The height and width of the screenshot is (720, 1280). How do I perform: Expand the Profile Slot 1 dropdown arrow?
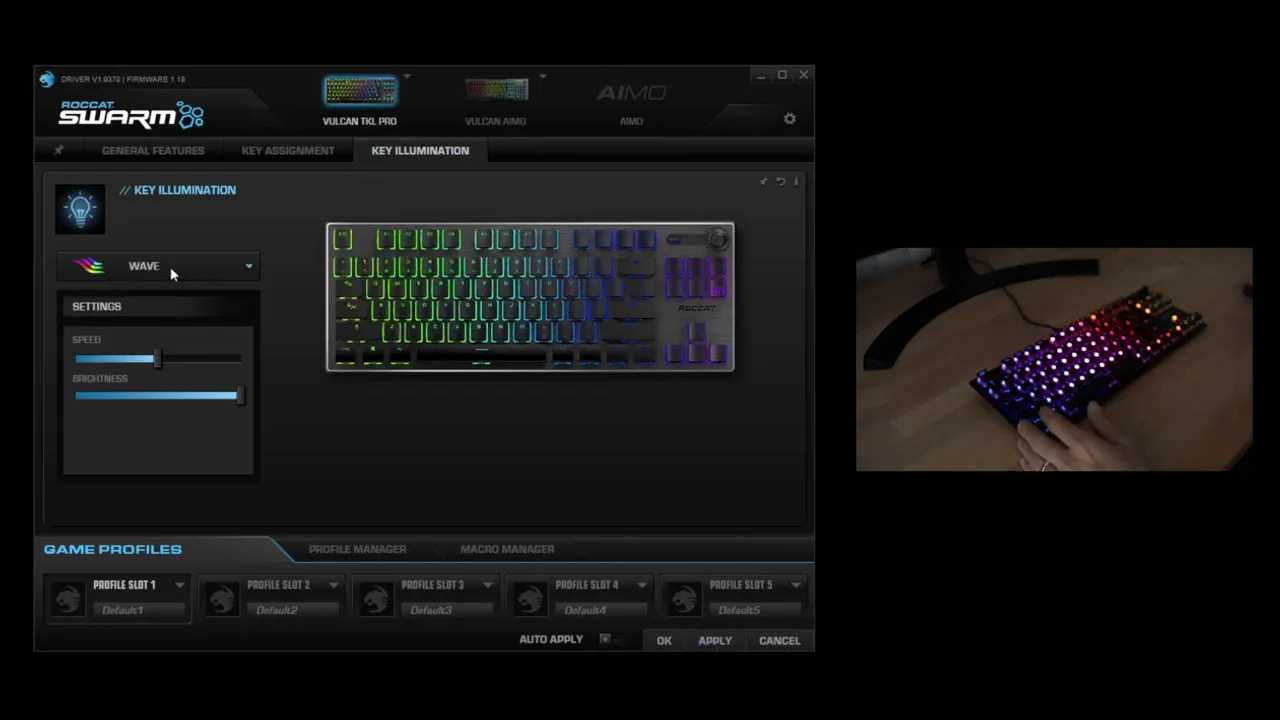[180, 585]
